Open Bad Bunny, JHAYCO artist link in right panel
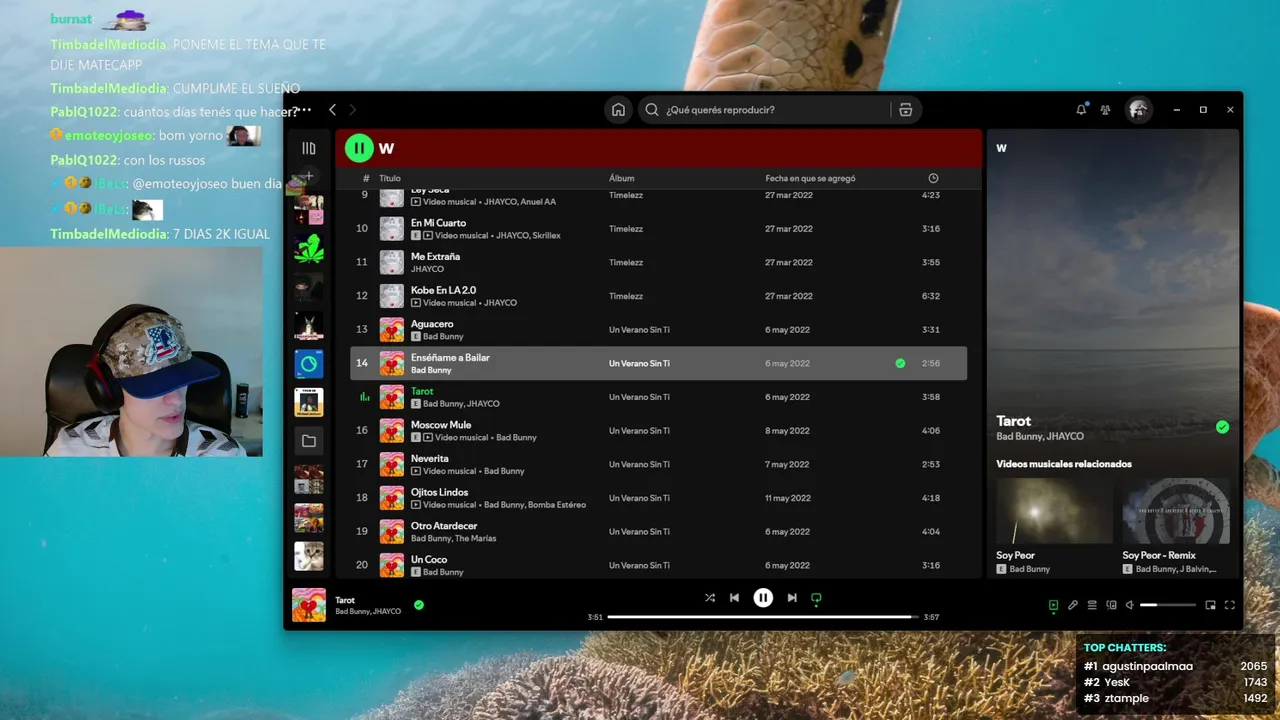1280x720 pixels. [x=1040, y=436]
